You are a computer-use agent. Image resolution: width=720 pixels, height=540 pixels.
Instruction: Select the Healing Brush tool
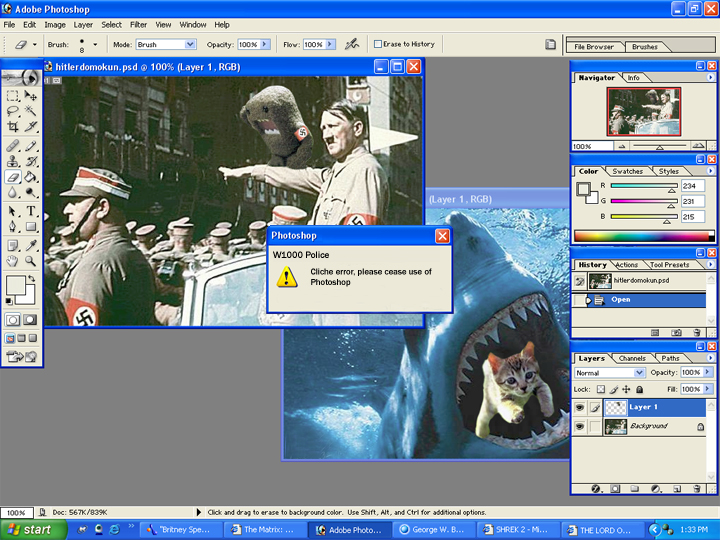13,146
